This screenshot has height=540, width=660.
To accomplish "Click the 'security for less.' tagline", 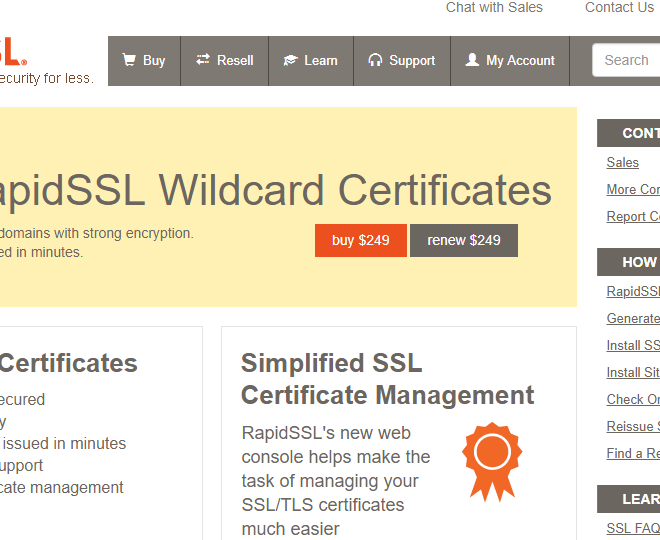I will coord(46,78).
